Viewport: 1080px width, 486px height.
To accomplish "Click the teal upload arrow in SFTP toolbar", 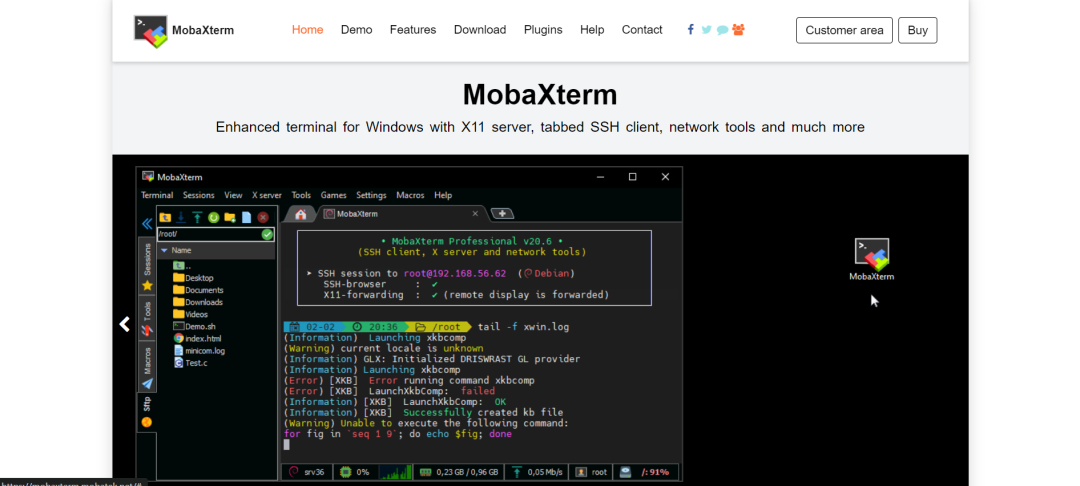I will coord(197,217).
